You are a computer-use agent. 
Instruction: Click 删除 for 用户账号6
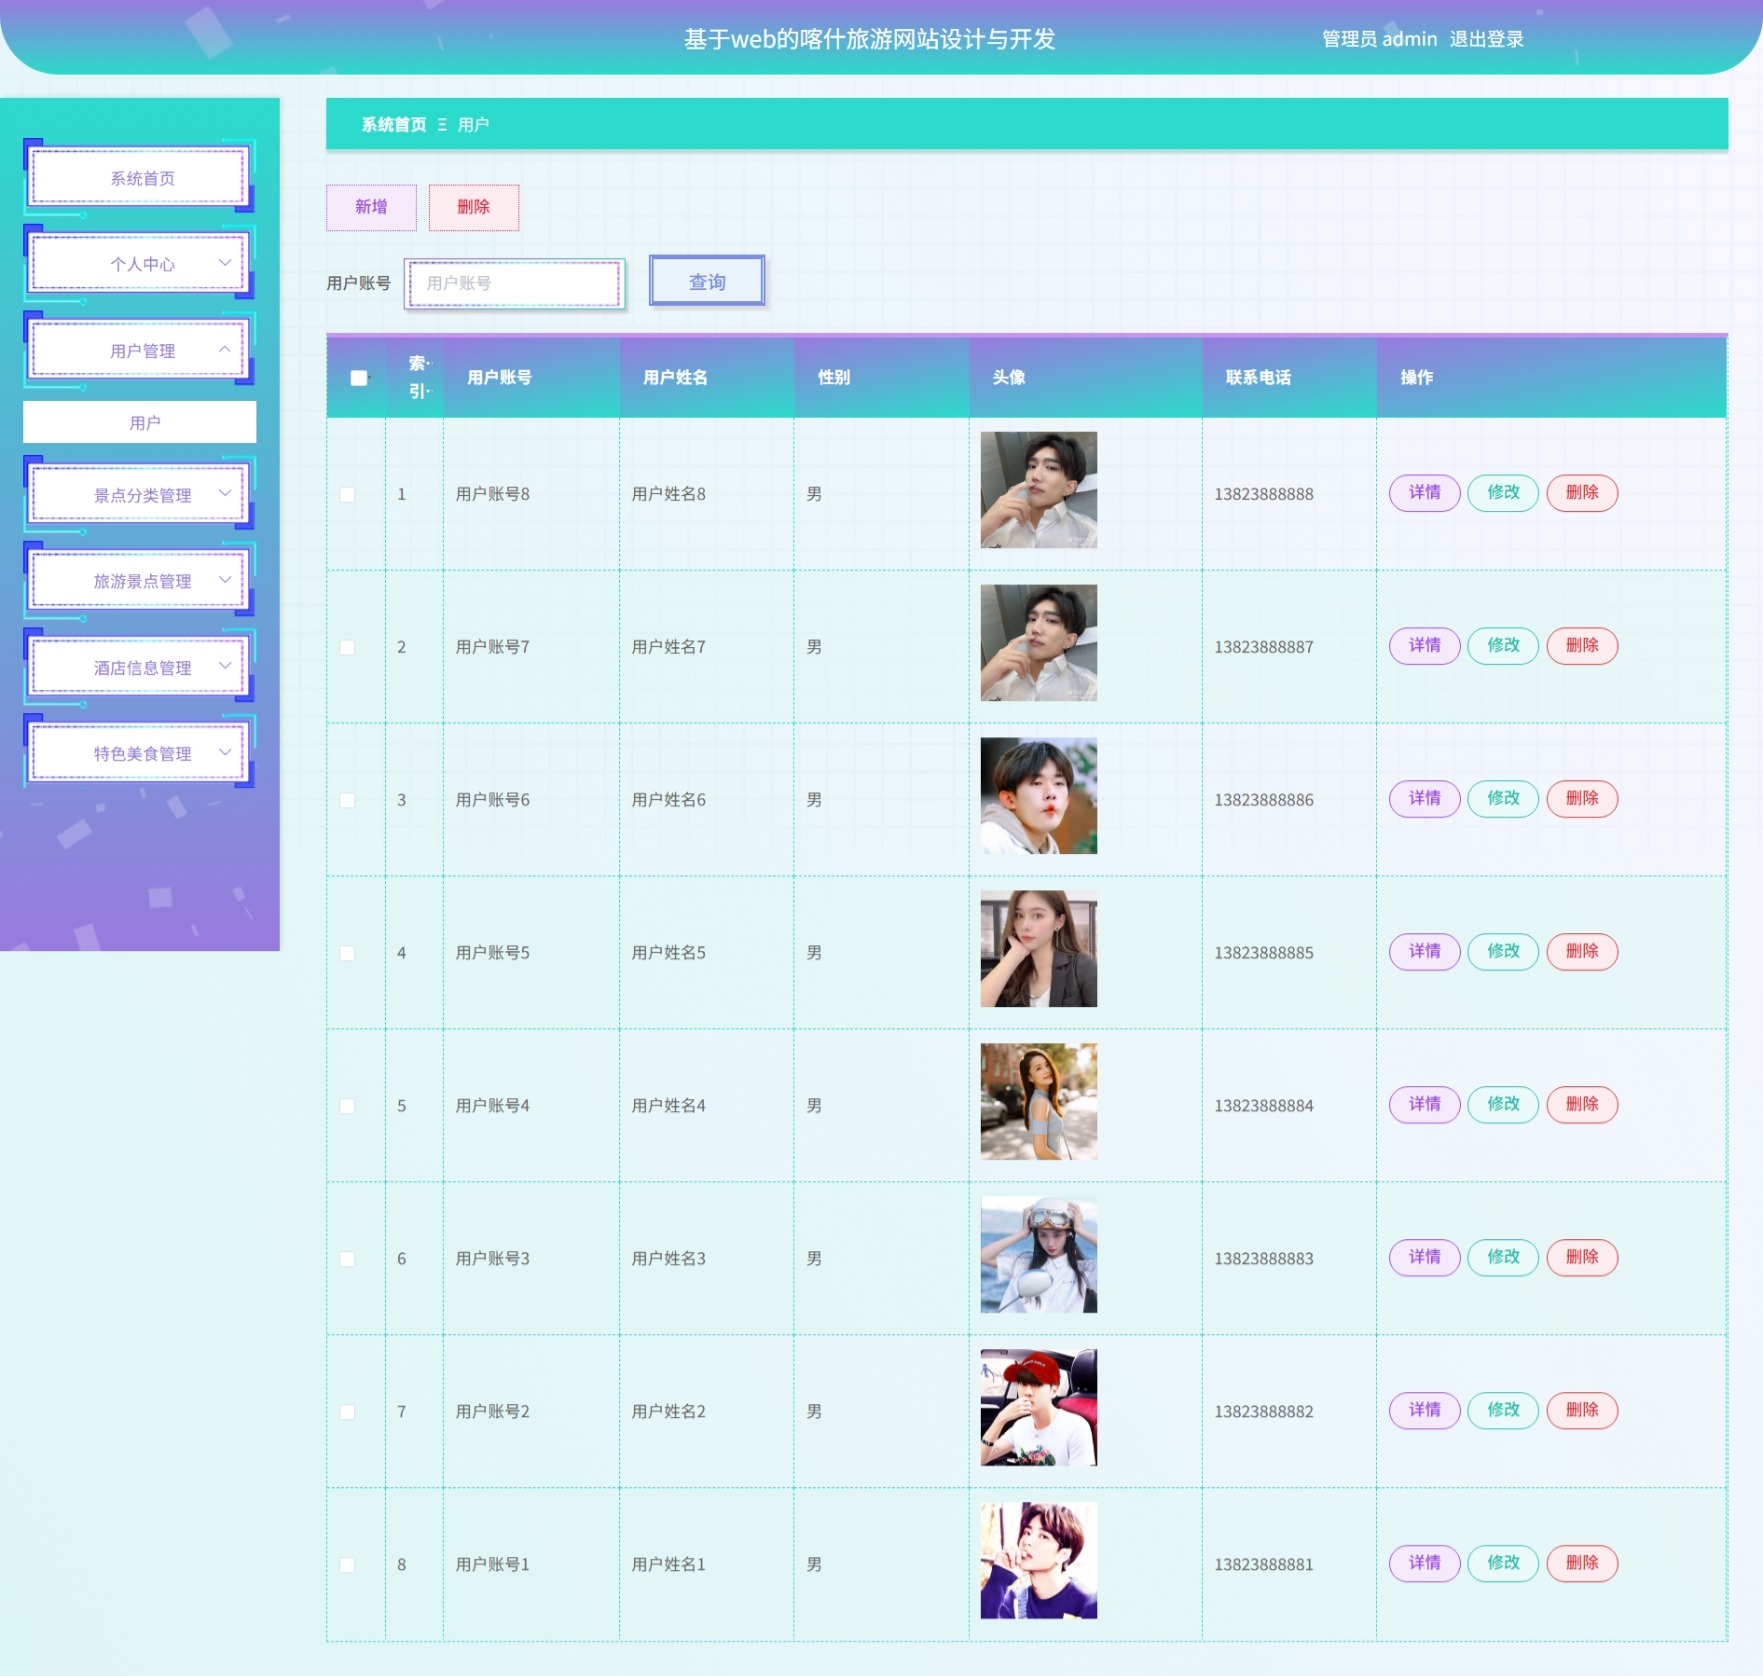click(1581, 799)
